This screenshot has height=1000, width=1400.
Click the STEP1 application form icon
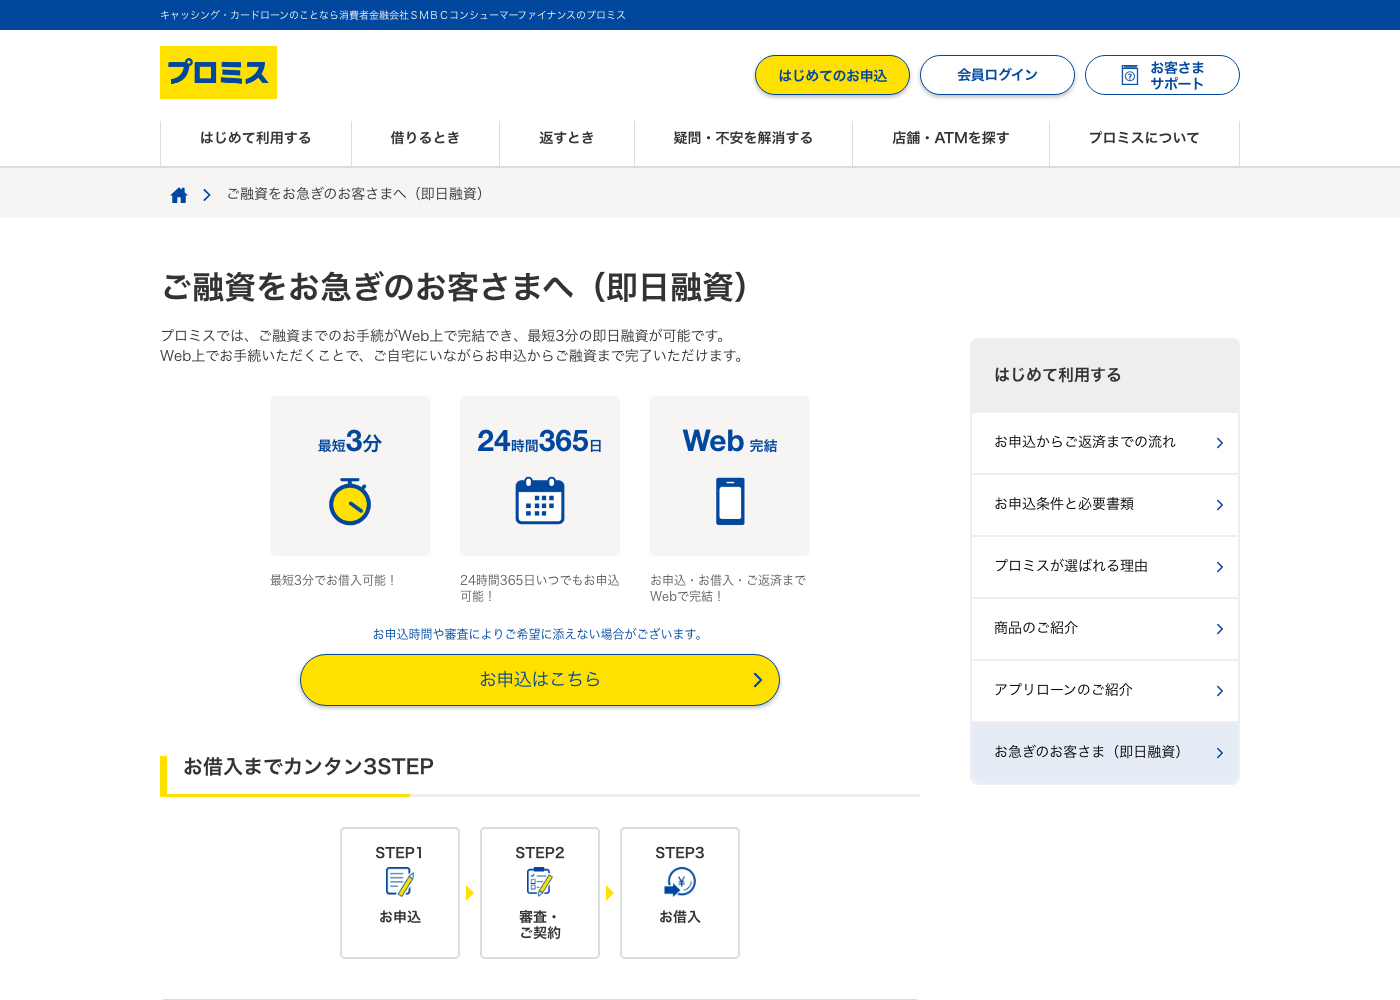point(400,882)
